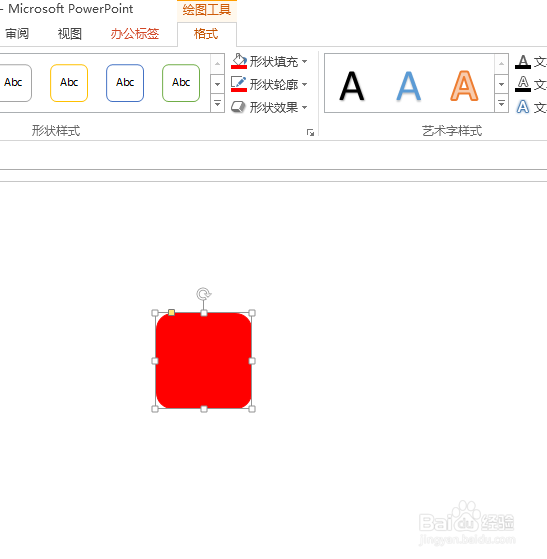Click the top-right resize handle of shape
Screen dimensions: 547x559
252,313
